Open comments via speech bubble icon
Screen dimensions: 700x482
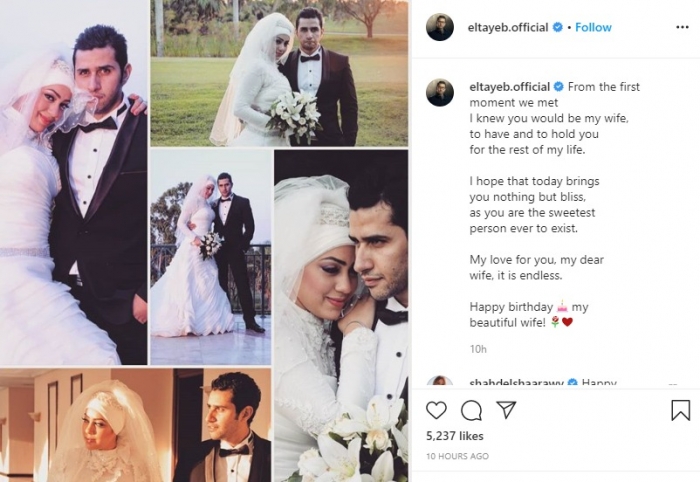point(471,411)
